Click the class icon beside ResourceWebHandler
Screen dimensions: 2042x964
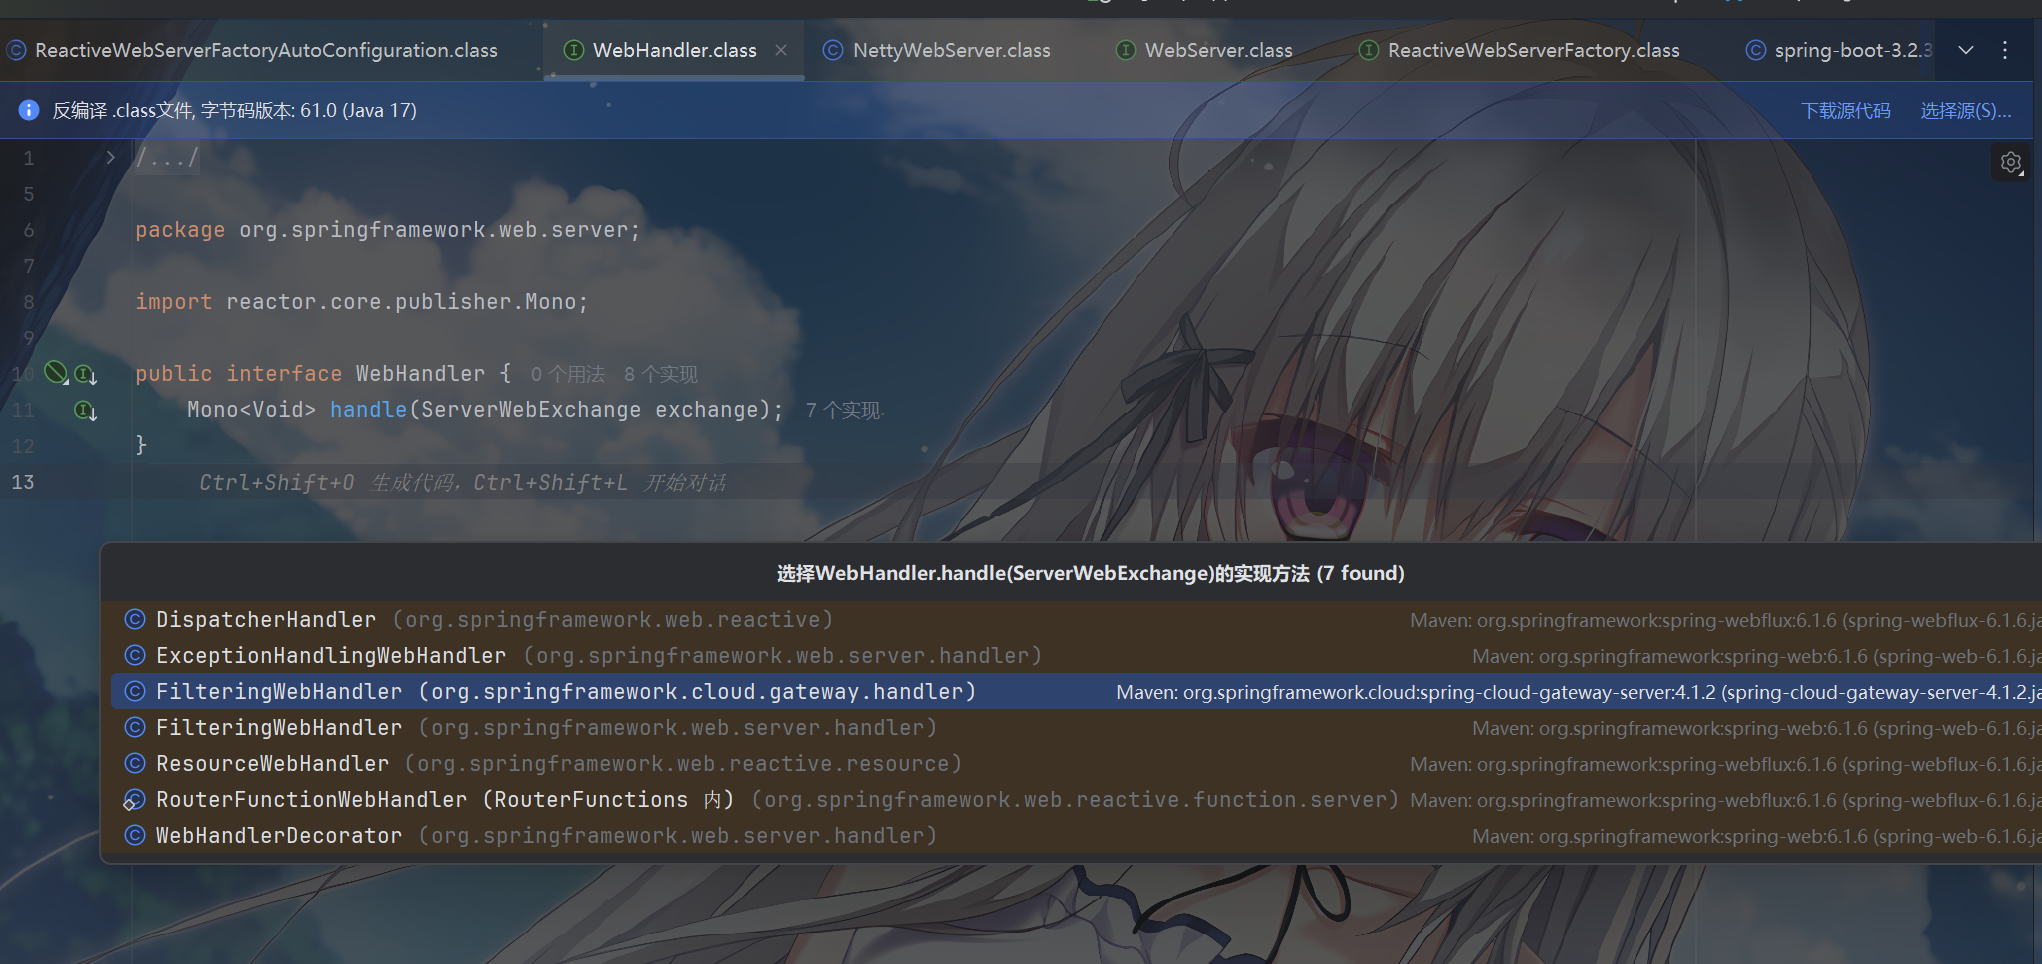point(135,764)
